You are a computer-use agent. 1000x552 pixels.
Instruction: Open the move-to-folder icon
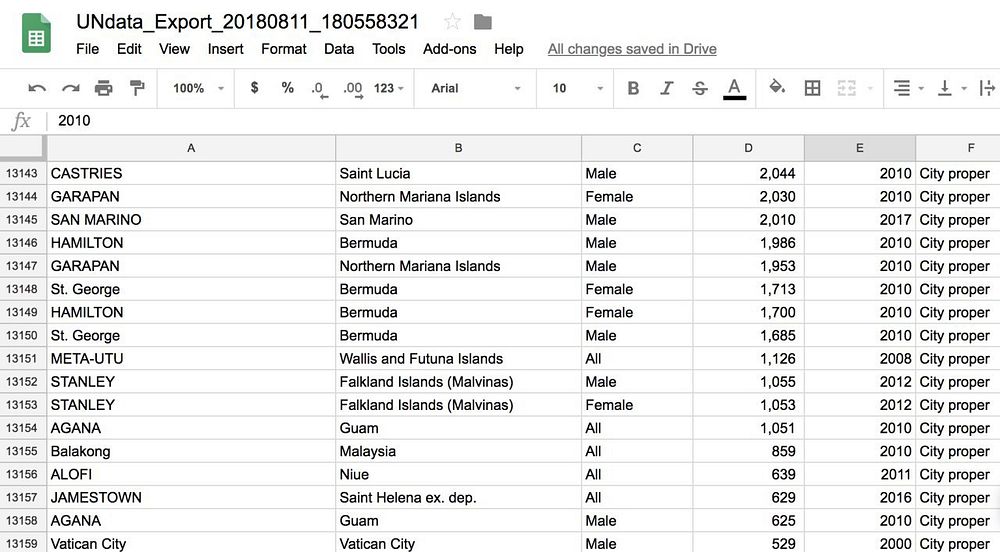(x=483, y=22)
